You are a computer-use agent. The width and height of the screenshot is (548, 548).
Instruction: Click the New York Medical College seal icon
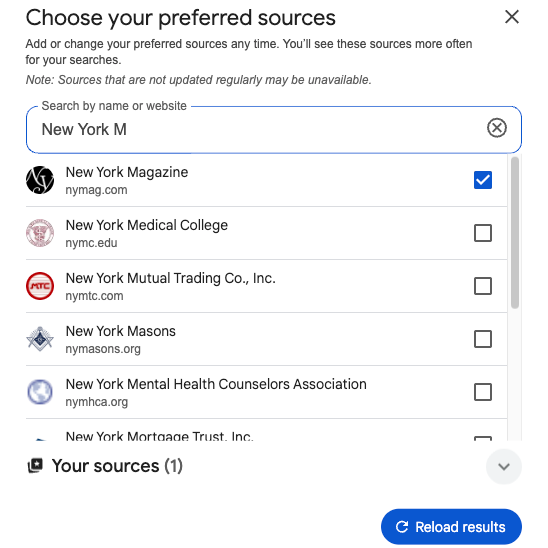pyautogui.click(x=40, y=233)
